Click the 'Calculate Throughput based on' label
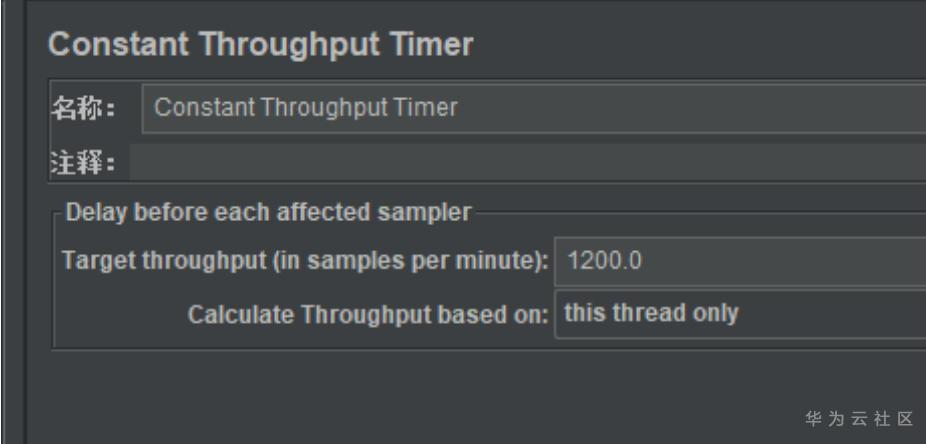The width and height of the screenshot is (926, 444). pos(369,314)
